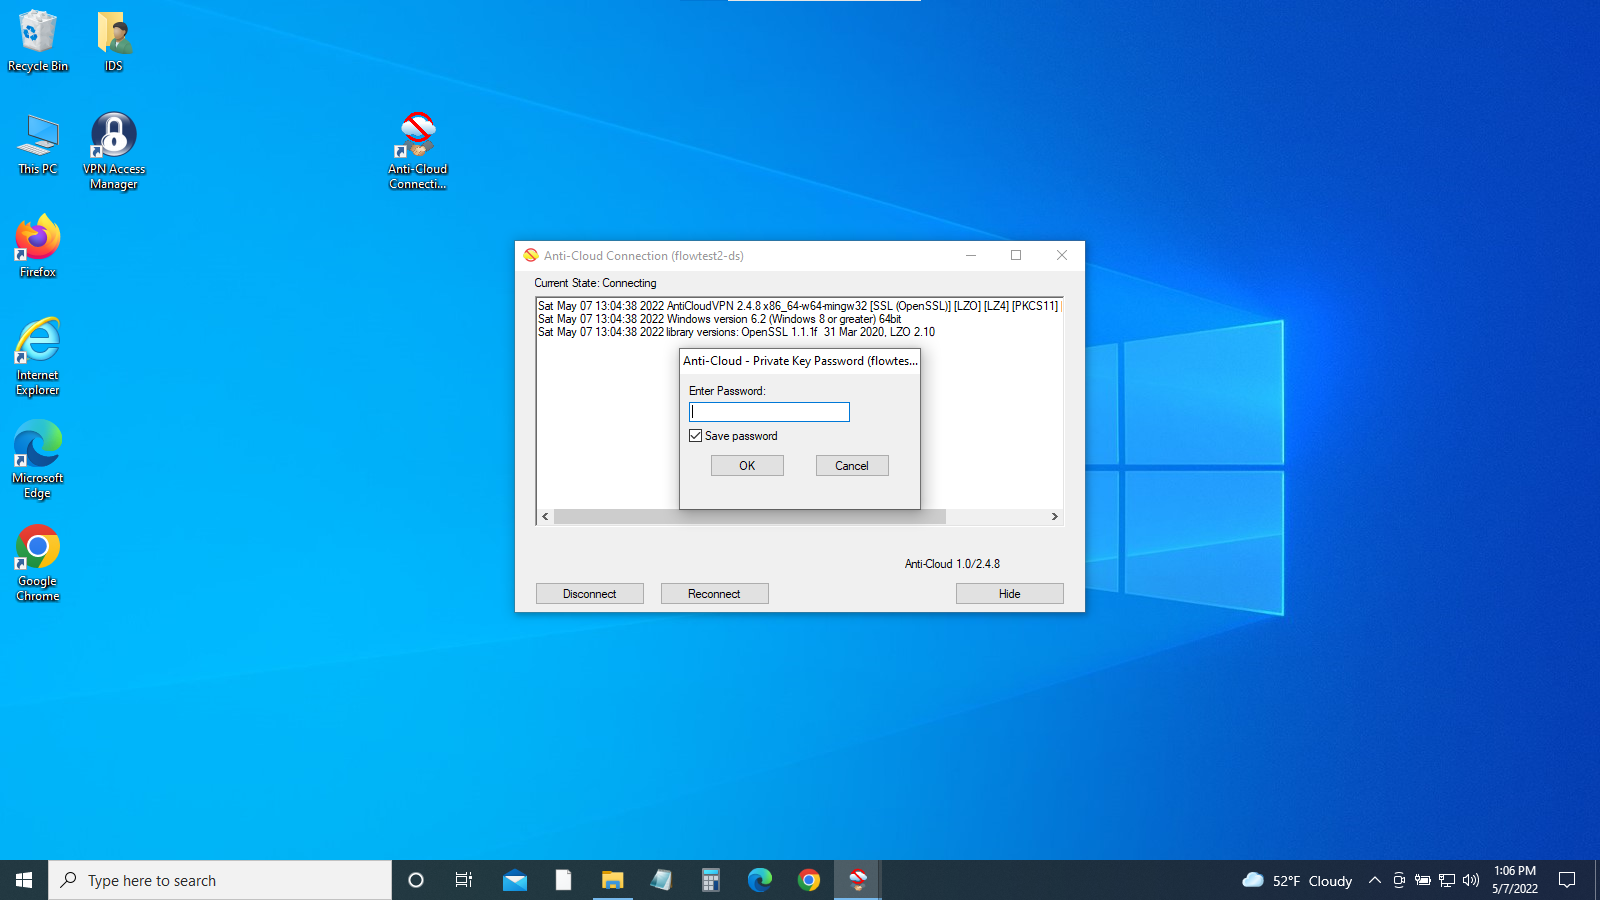Open the Windows Start menu

(x=24, y=880)
